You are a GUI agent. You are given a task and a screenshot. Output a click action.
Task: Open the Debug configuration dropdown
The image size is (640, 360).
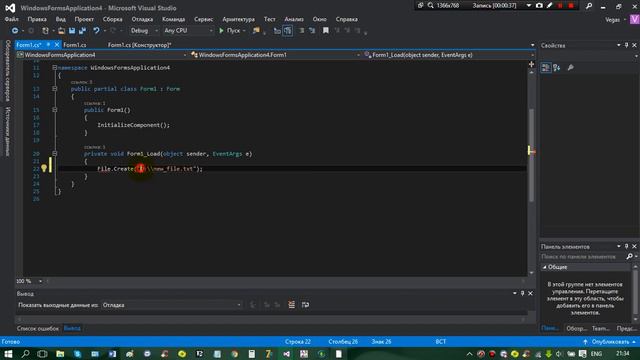(x=144, y=31)
